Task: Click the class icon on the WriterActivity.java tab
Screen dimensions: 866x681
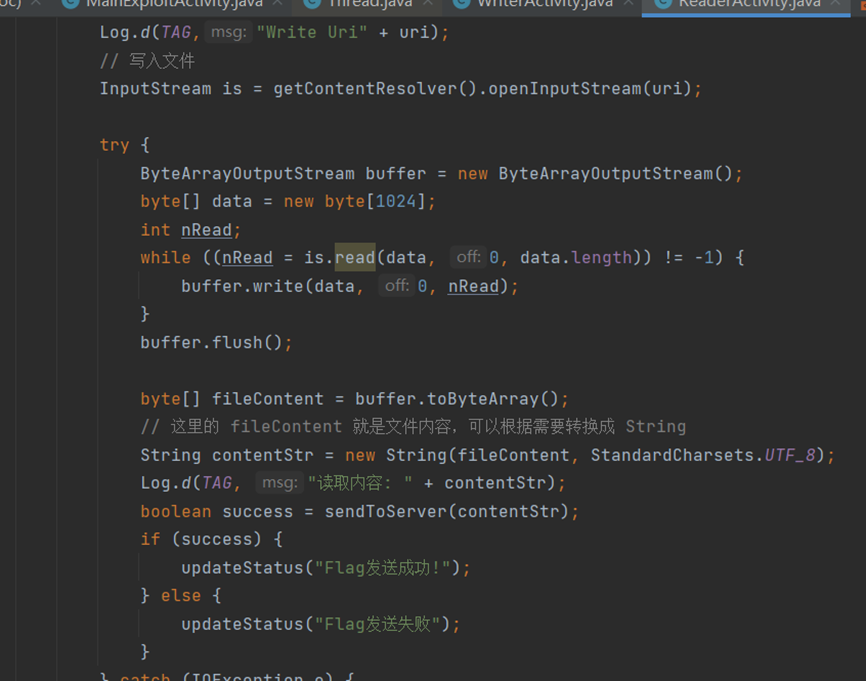Action: tap(461, 4)
